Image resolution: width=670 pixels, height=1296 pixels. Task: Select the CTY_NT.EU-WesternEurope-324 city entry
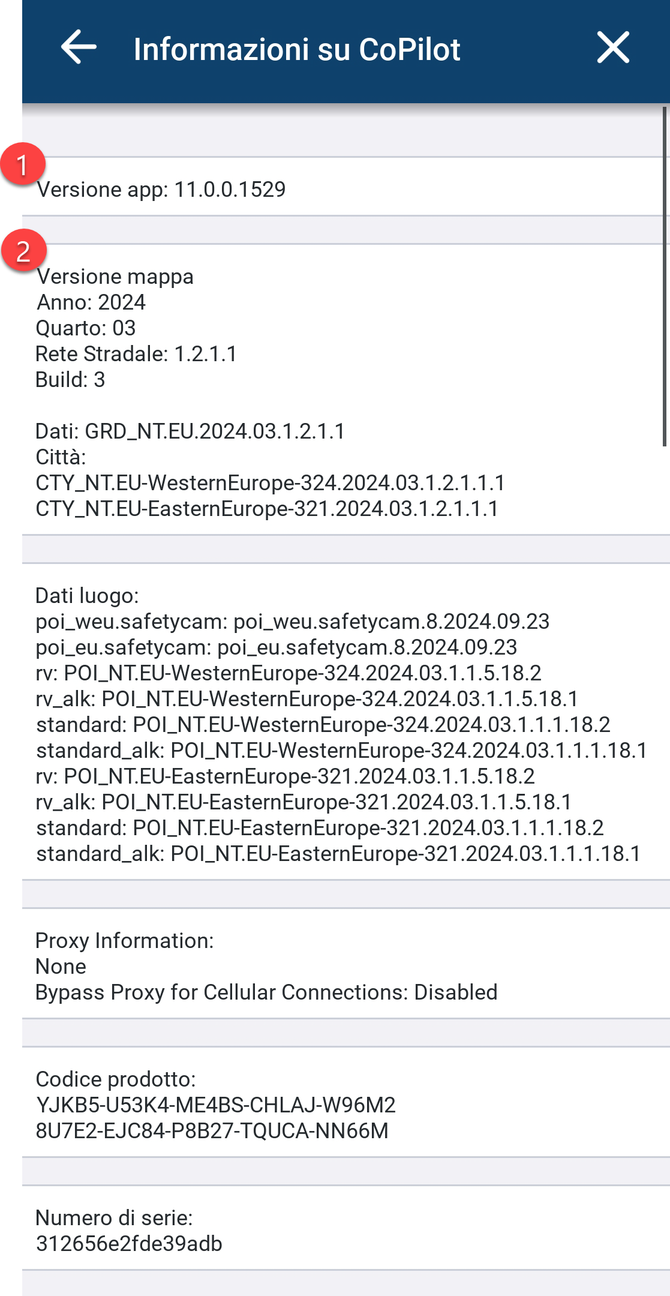coord(270,484)
